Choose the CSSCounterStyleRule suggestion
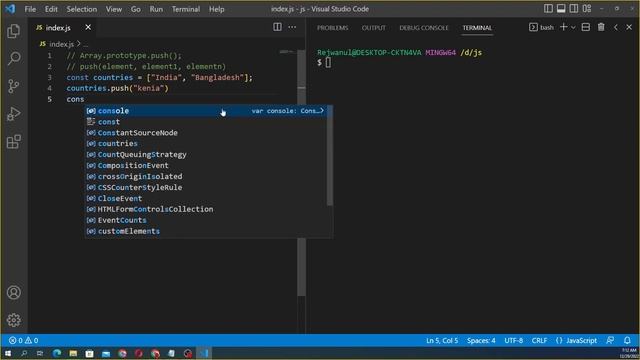This screenshot has height=360, width=640. coord(206,187)
